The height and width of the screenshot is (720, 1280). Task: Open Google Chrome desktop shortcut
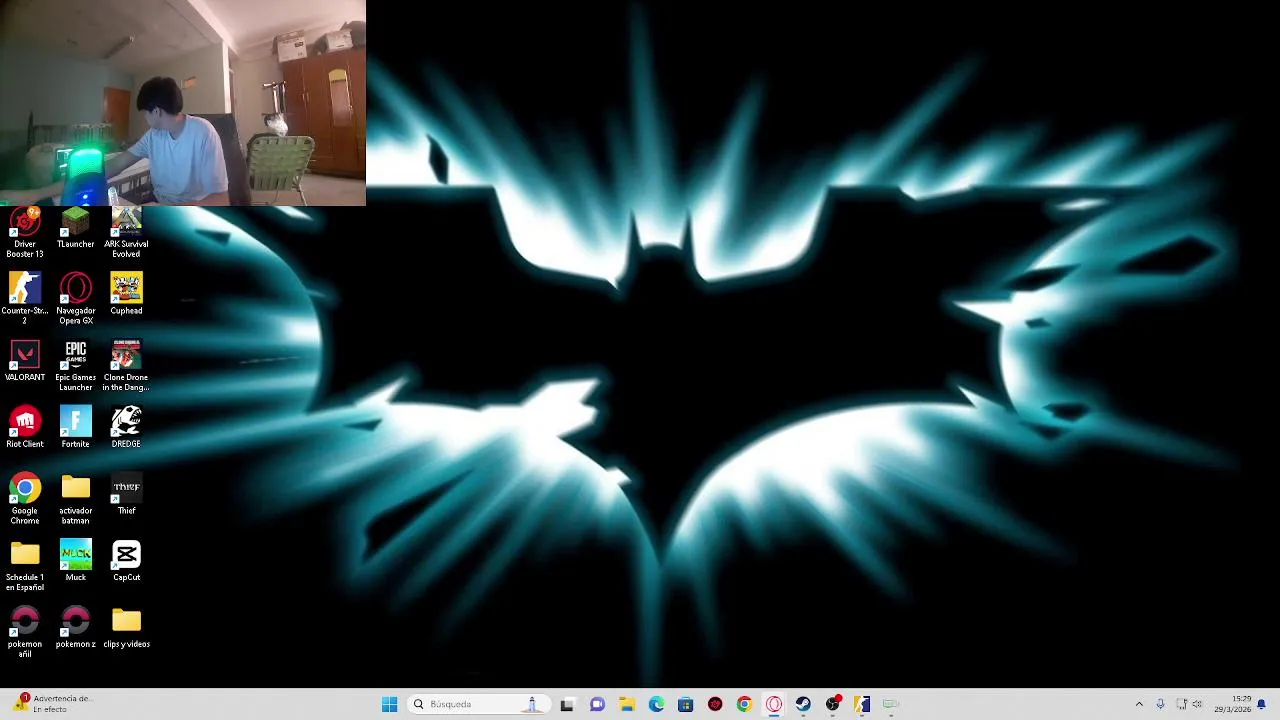click(x=25, y=499)
